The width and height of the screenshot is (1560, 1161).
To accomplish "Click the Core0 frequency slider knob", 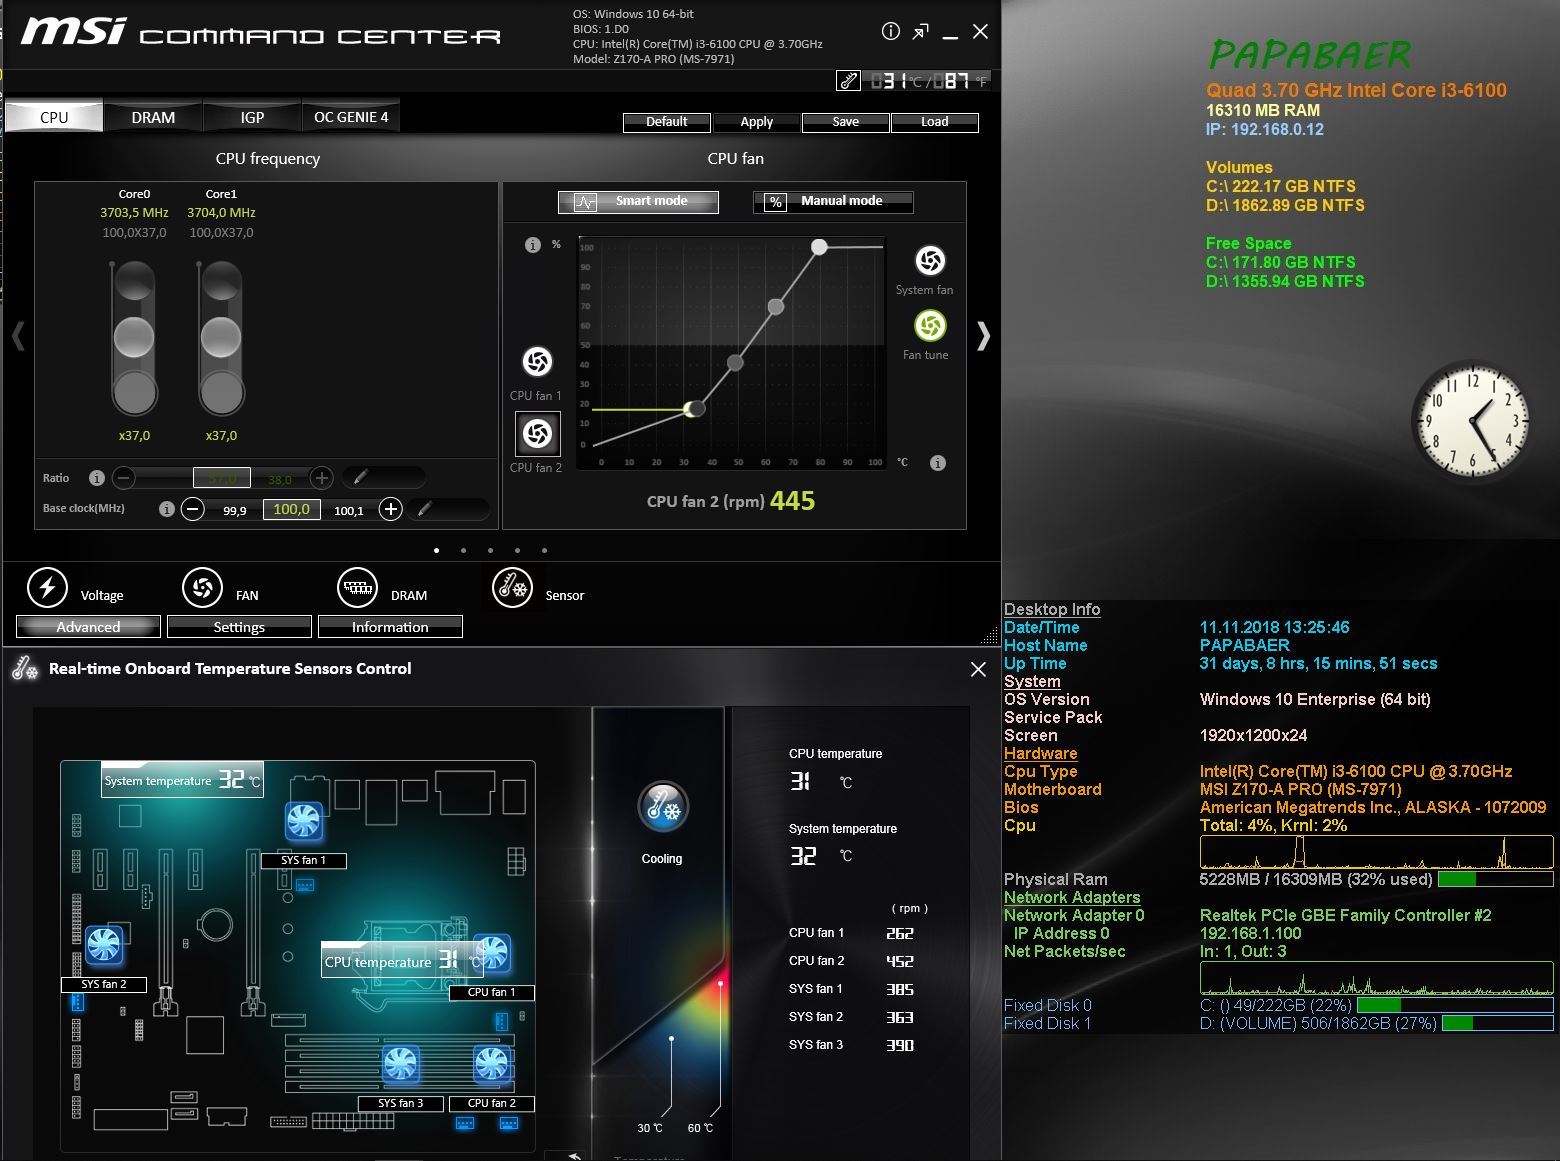I will [x=134, y=338].
